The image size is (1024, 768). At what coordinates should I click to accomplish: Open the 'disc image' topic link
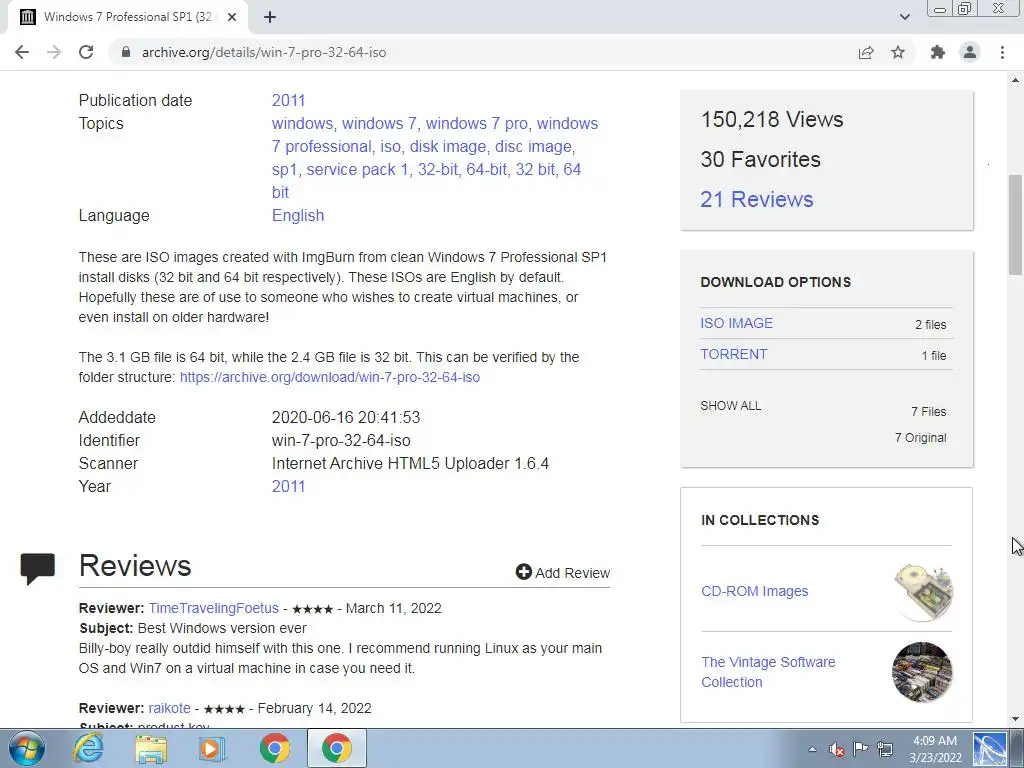(534, 146)
